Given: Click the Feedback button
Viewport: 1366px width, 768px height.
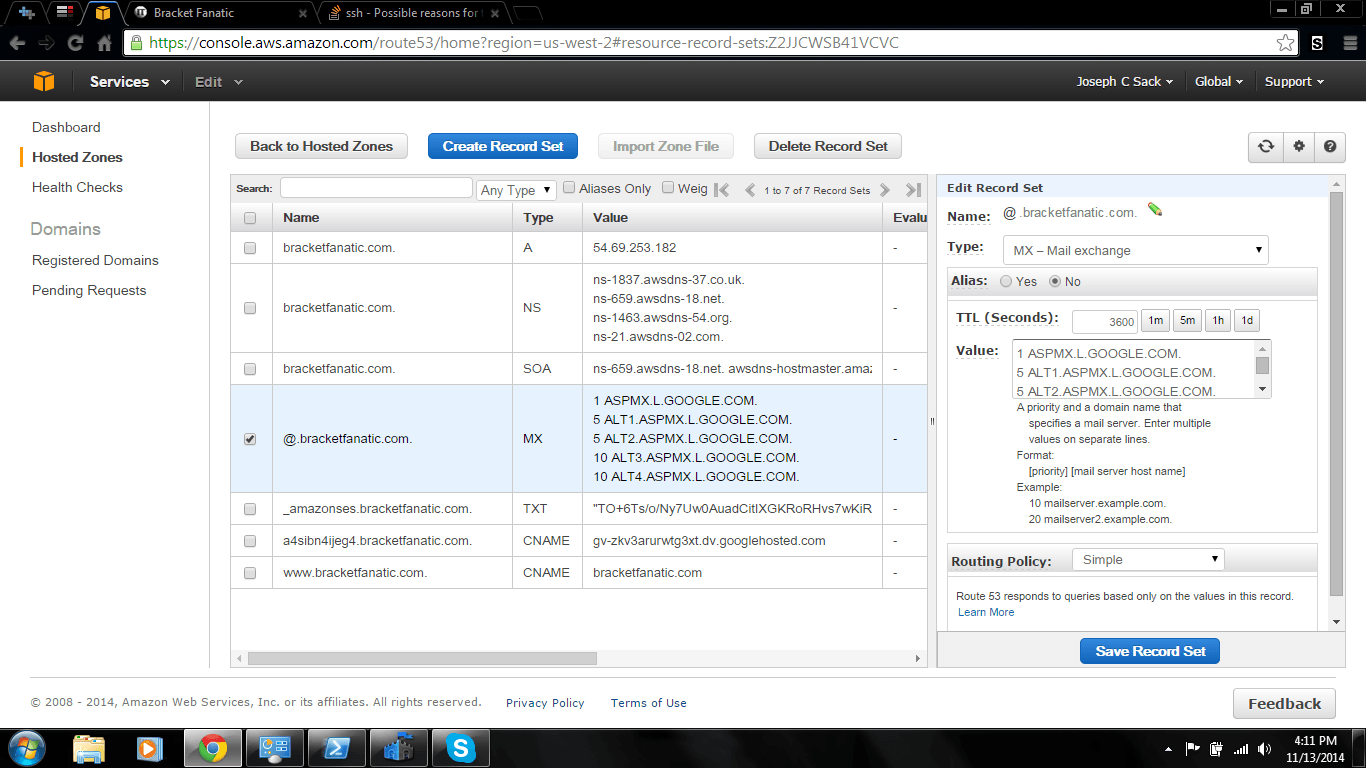Looking at the screenshot, I should coord(1284,704).
